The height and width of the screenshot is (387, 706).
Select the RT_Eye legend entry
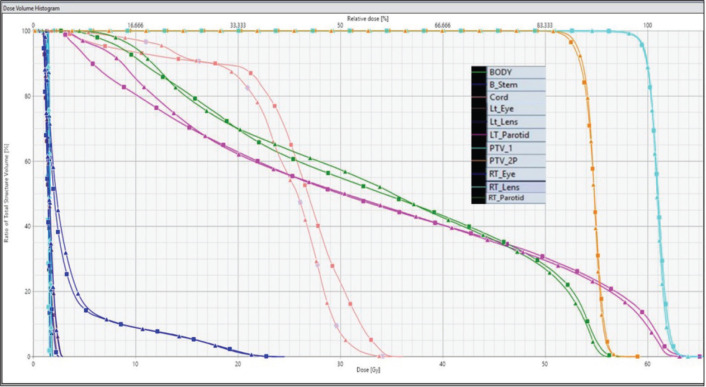click(x=516, y=174)
